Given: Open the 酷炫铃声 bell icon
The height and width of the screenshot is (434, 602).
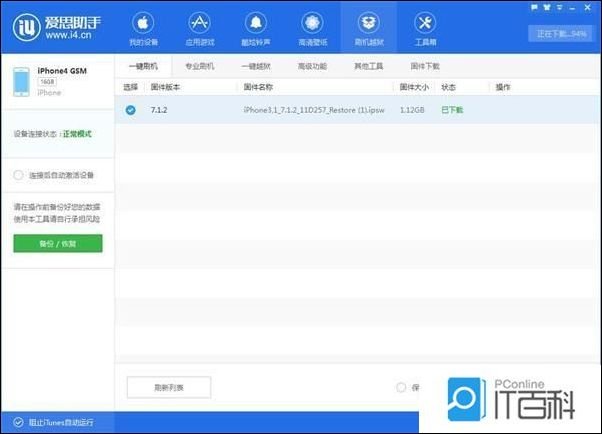Looking at the screenshot, I should coord(256,23).
